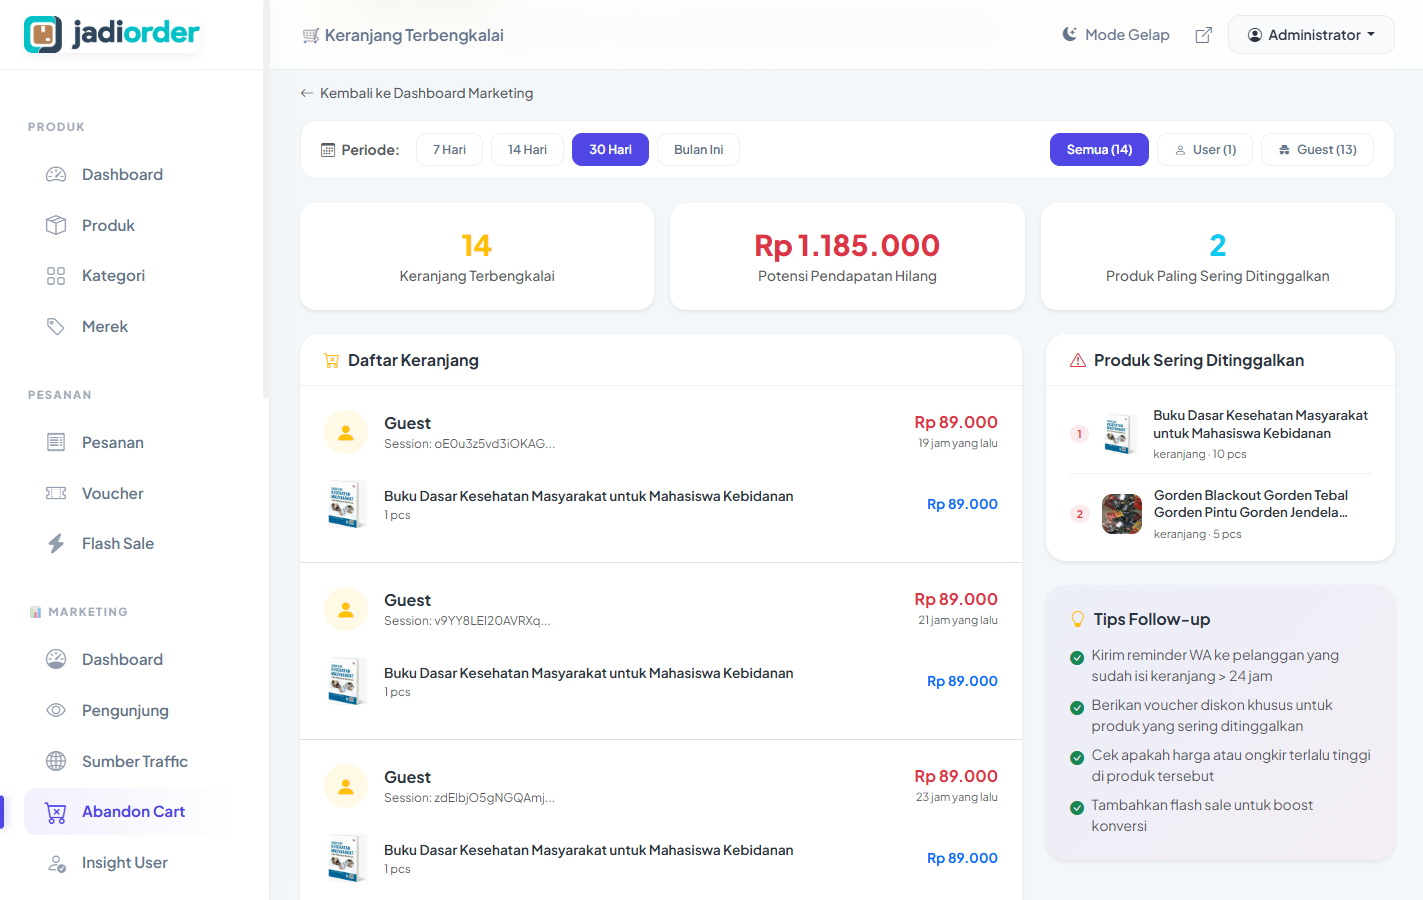The height and width of the screenshot is (900, 1423).
Task: Open Produk from the sidebar
Action: [108, 225]
